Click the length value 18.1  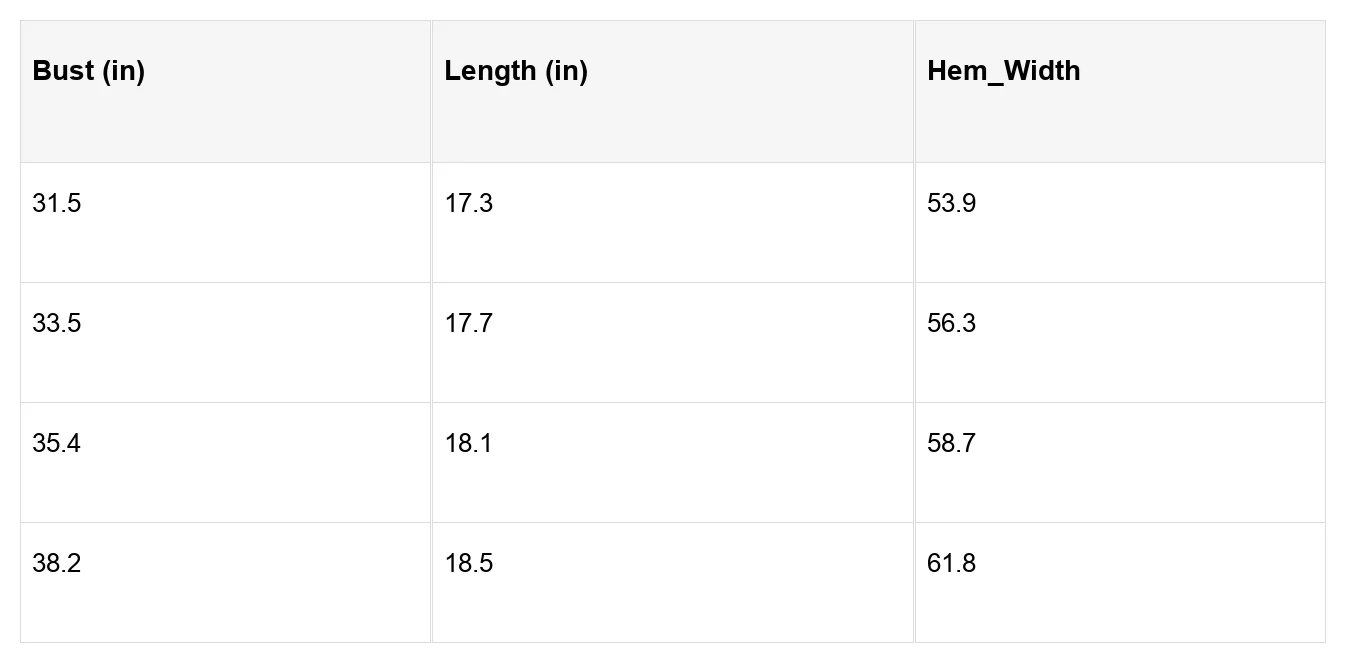pos(468,444)
